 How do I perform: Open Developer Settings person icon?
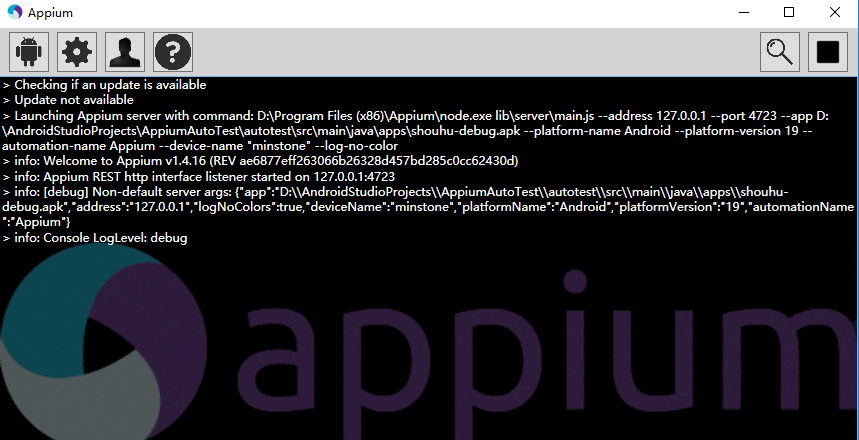(x=125, y=52)
